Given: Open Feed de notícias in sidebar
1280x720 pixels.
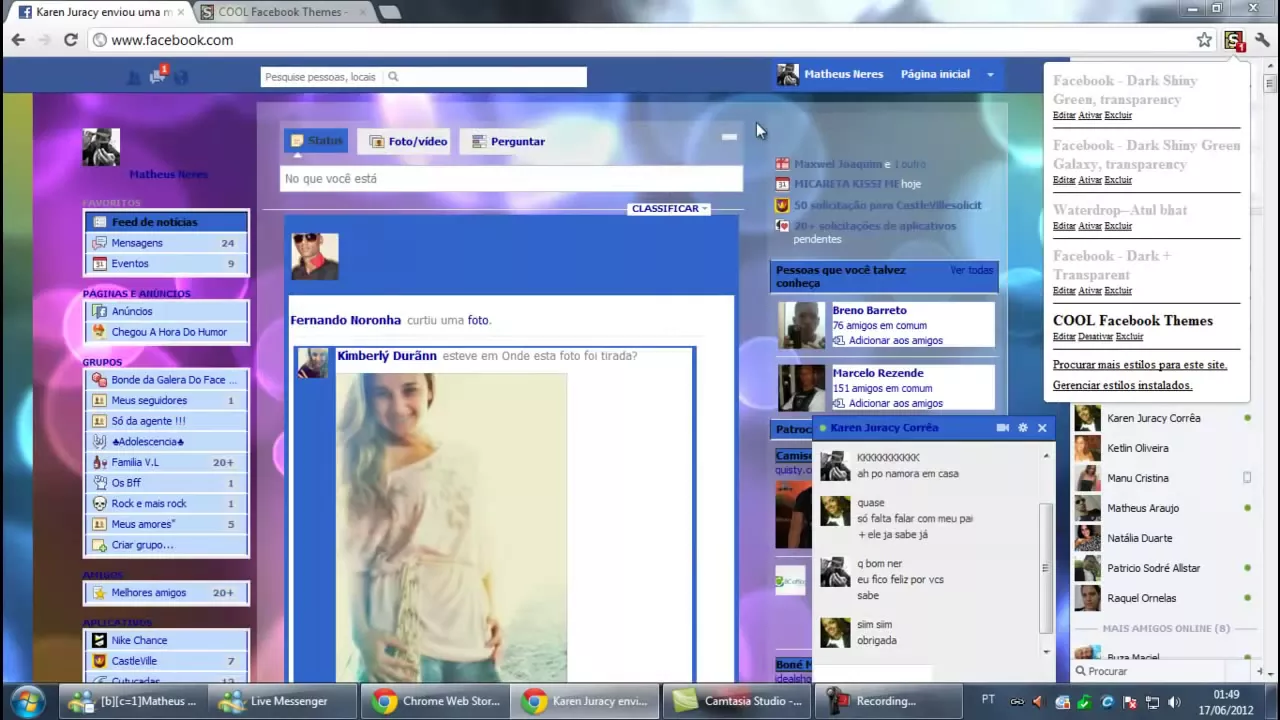Looking at the screenshot, I should pos(166,222).
